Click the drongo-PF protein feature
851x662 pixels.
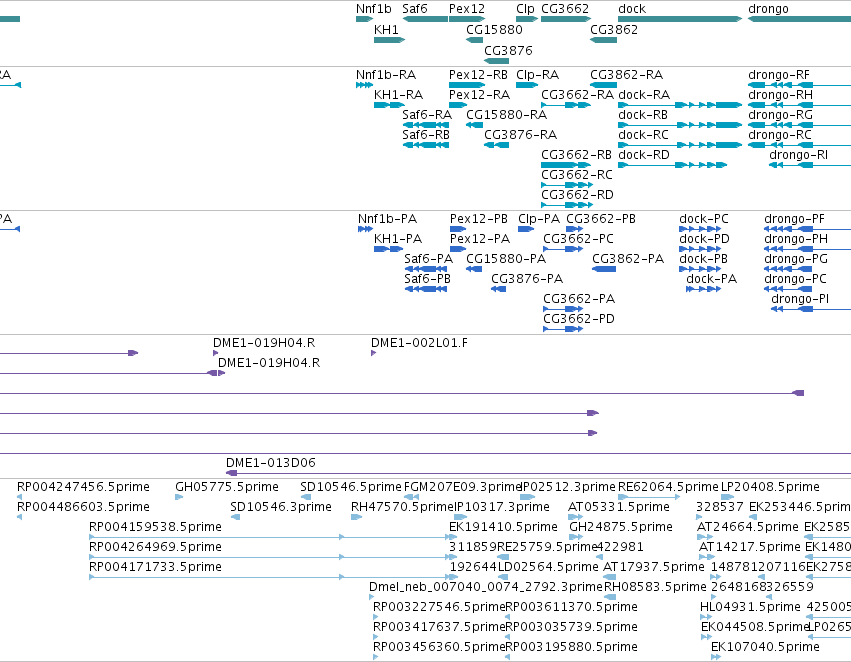pos(808,230)
